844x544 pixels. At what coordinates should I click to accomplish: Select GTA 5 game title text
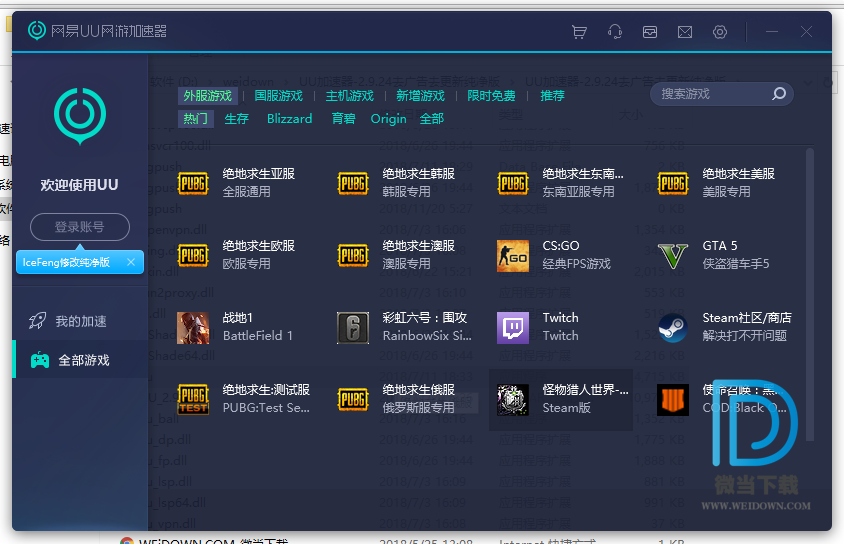[x=720, y=246]
